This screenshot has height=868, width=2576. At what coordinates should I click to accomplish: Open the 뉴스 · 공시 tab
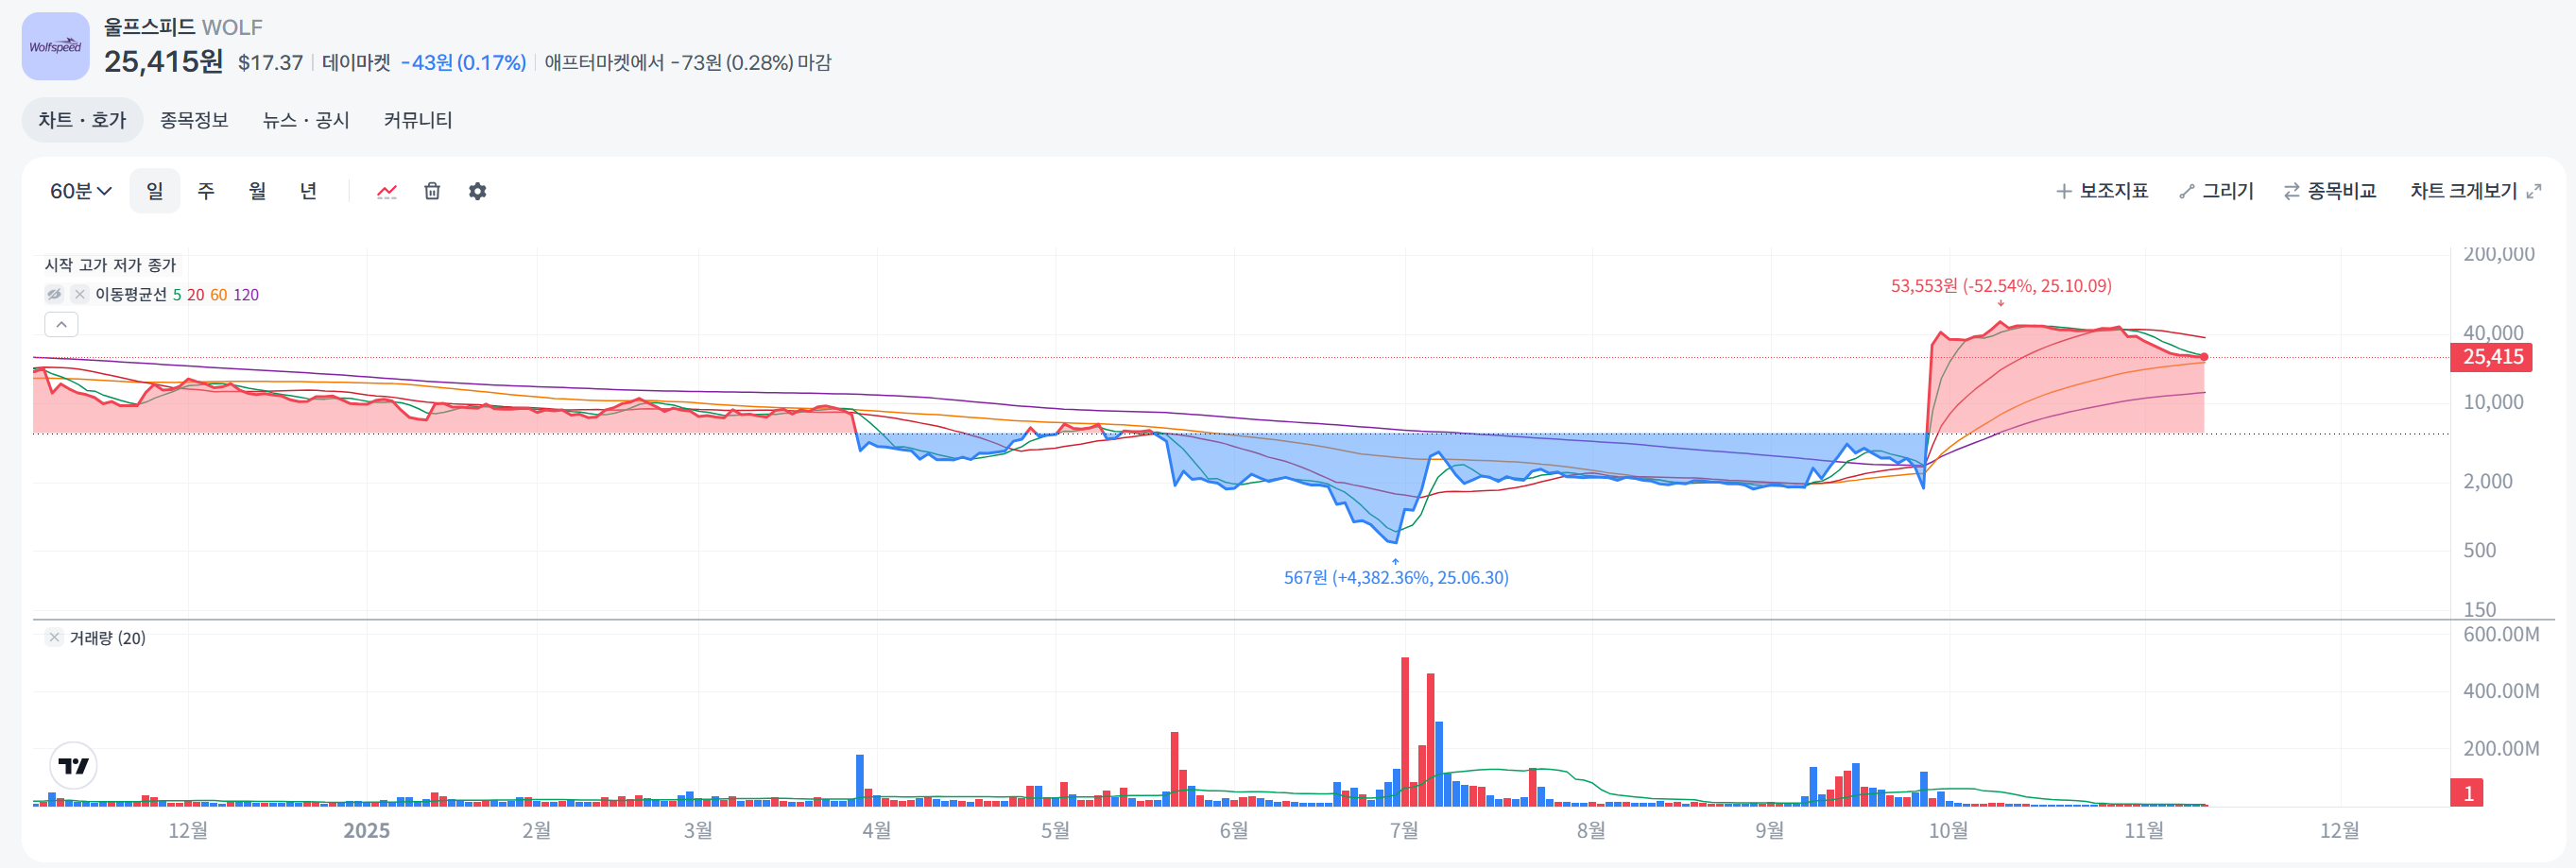point(306,120)
